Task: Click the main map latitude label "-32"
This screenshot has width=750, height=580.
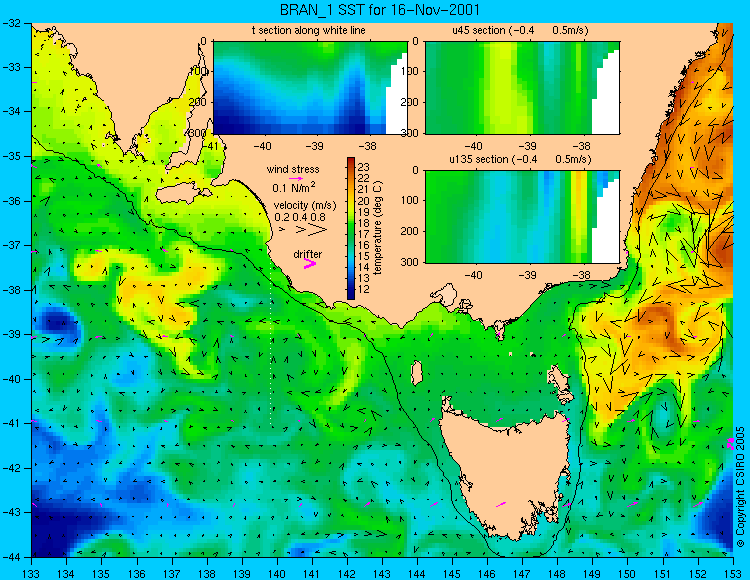Action: [11, 23]
